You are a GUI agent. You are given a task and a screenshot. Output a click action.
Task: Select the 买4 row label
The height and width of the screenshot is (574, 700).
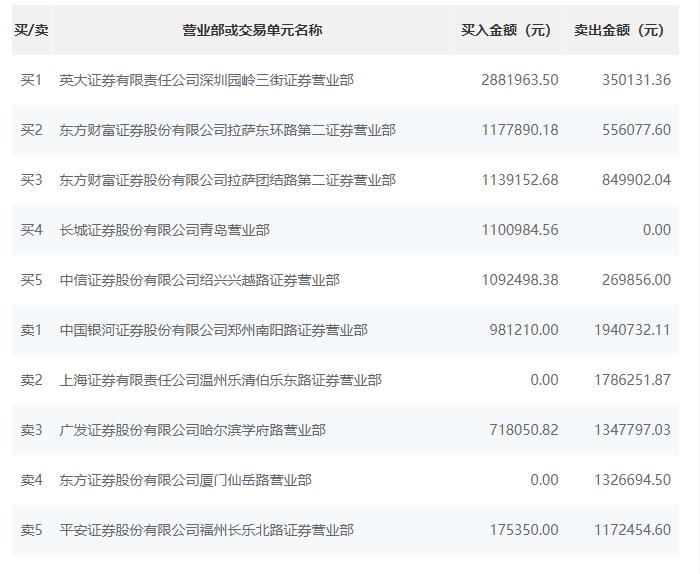(x=31, y=230)
